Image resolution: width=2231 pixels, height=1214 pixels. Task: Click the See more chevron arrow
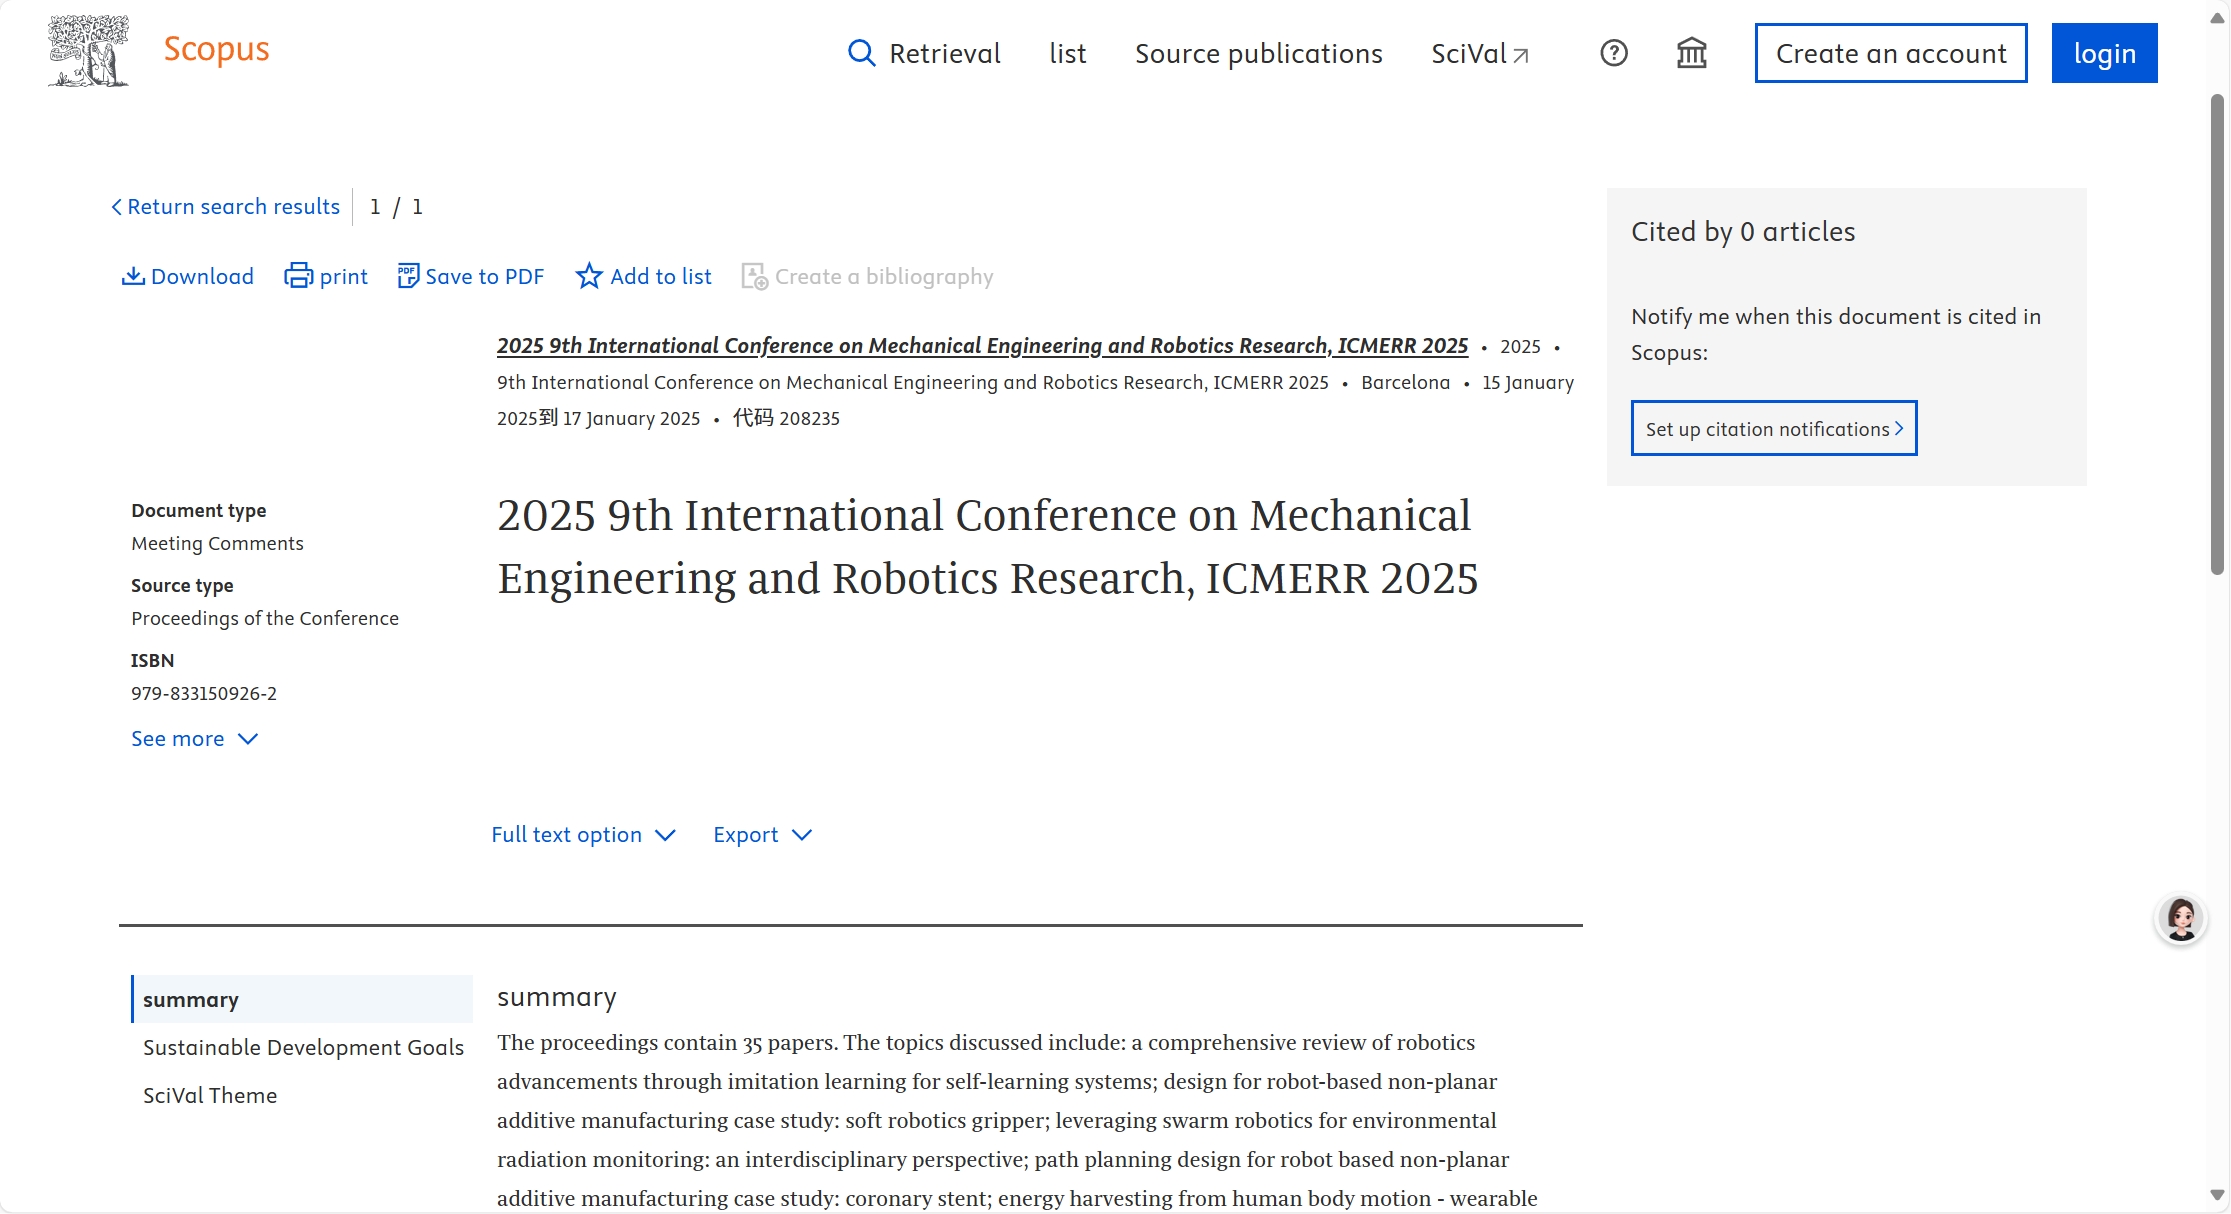click(x=248, y=739)
